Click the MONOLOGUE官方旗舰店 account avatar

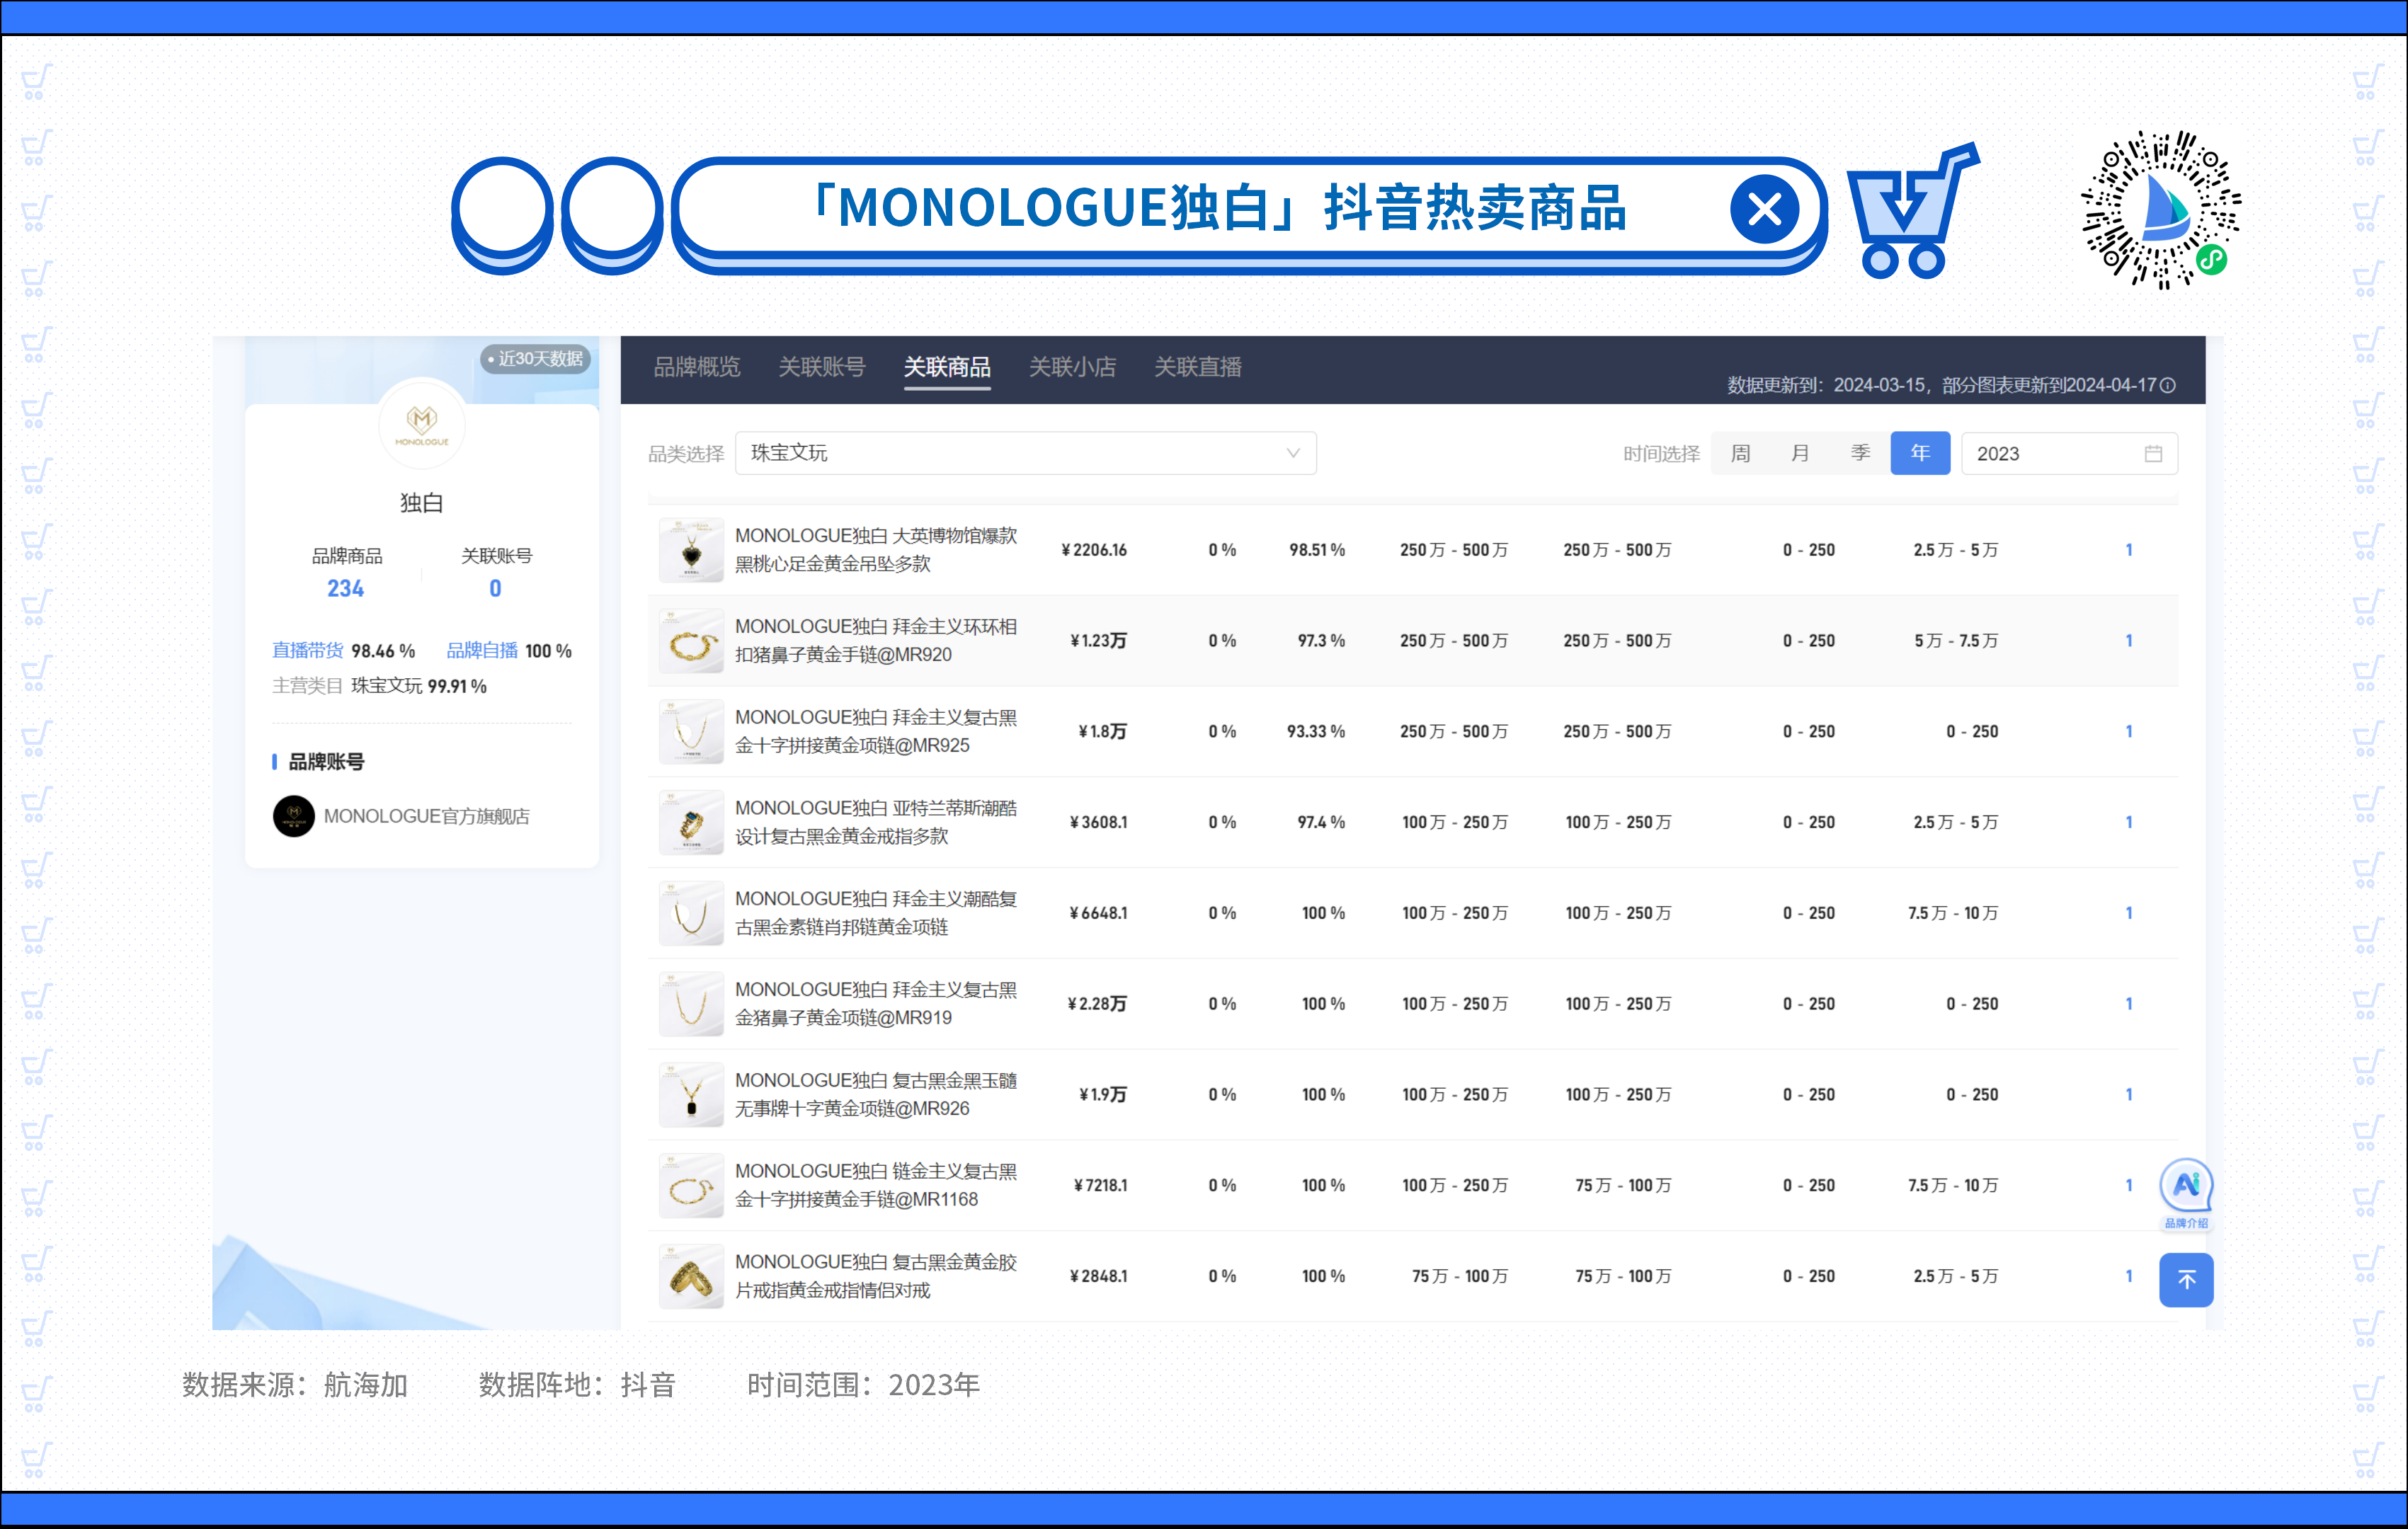(293, 816)
